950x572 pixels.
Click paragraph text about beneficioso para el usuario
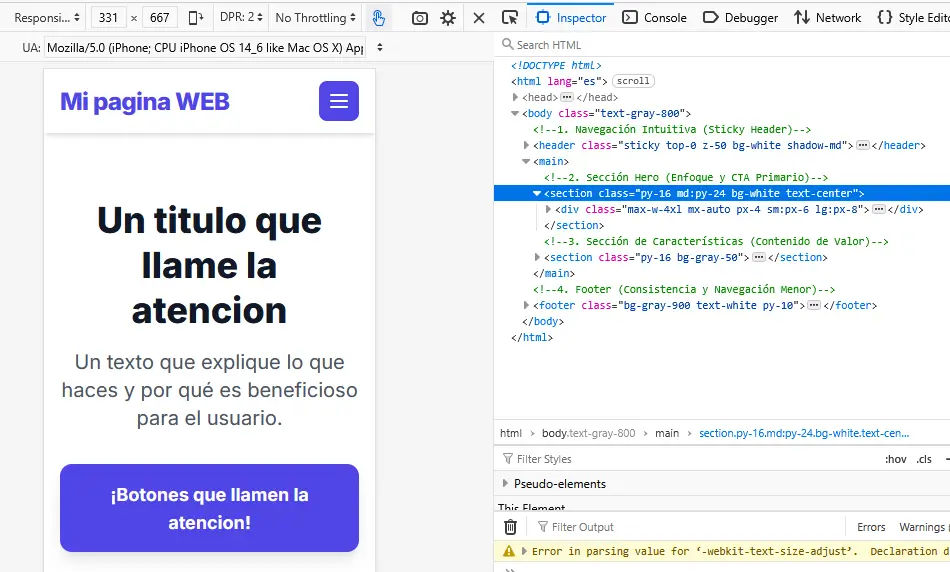coord(210,390)
